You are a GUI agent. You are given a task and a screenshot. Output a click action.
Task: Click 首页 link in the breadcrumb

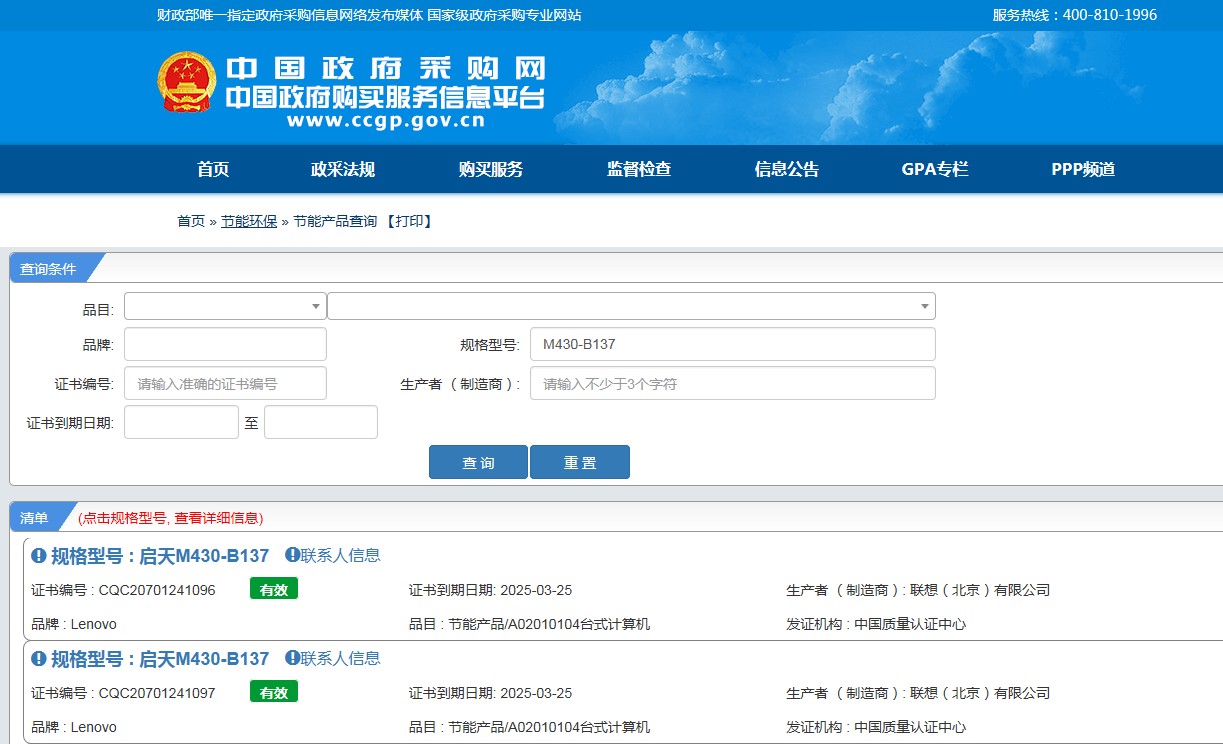(191, 221)
